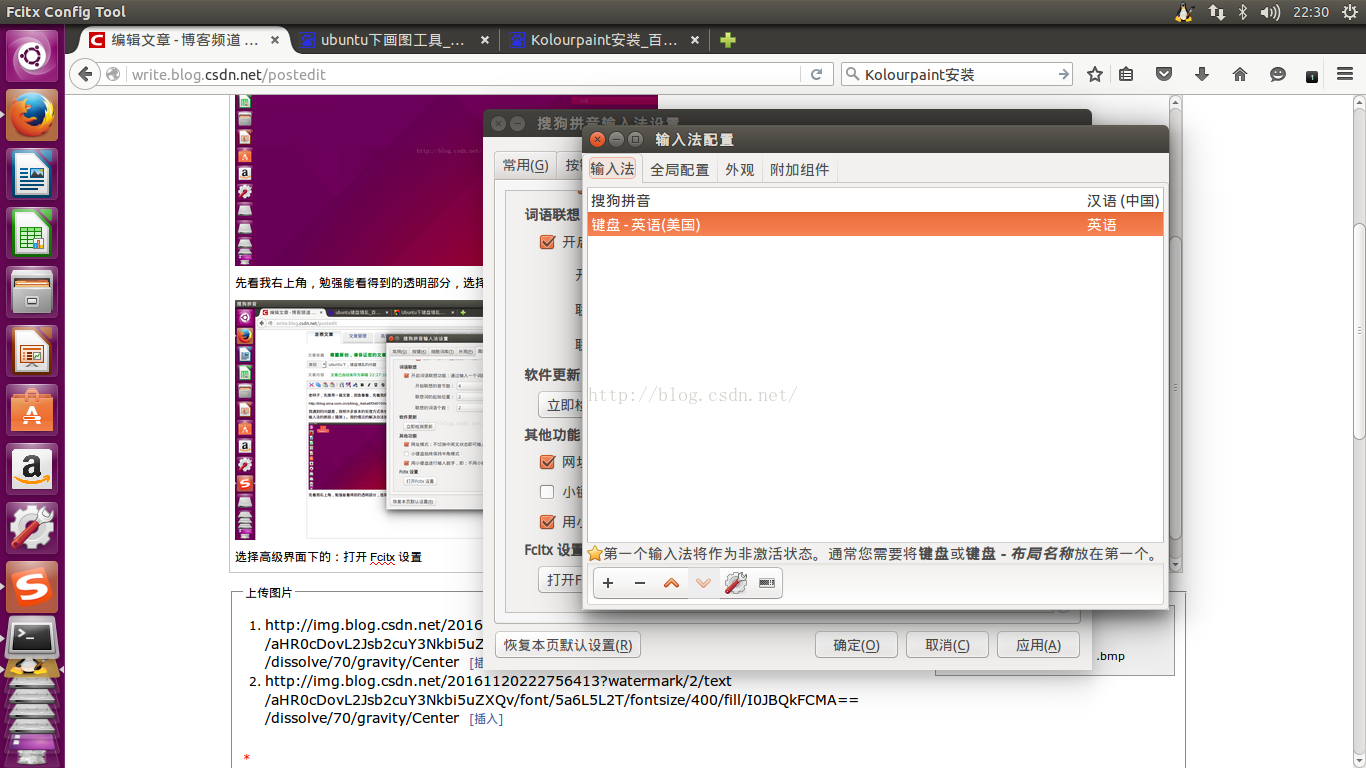Open new Firefox tab with plus

click(728, 40)
